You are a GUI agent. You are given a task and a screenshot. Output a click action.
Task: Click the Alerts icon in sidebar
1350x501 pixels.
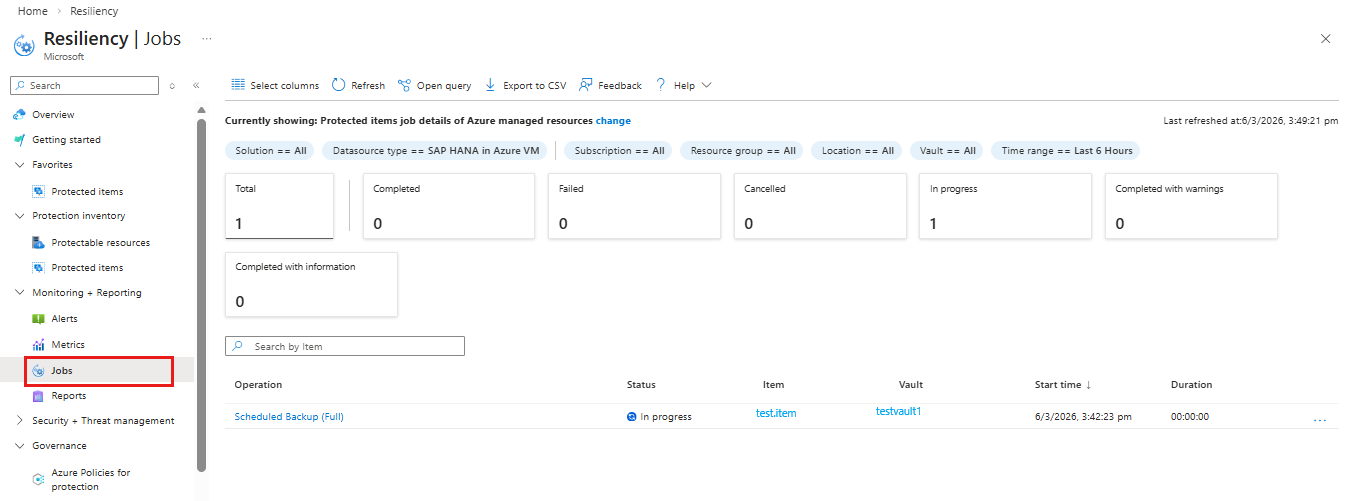pyautogui.click(x=39, y=319)
